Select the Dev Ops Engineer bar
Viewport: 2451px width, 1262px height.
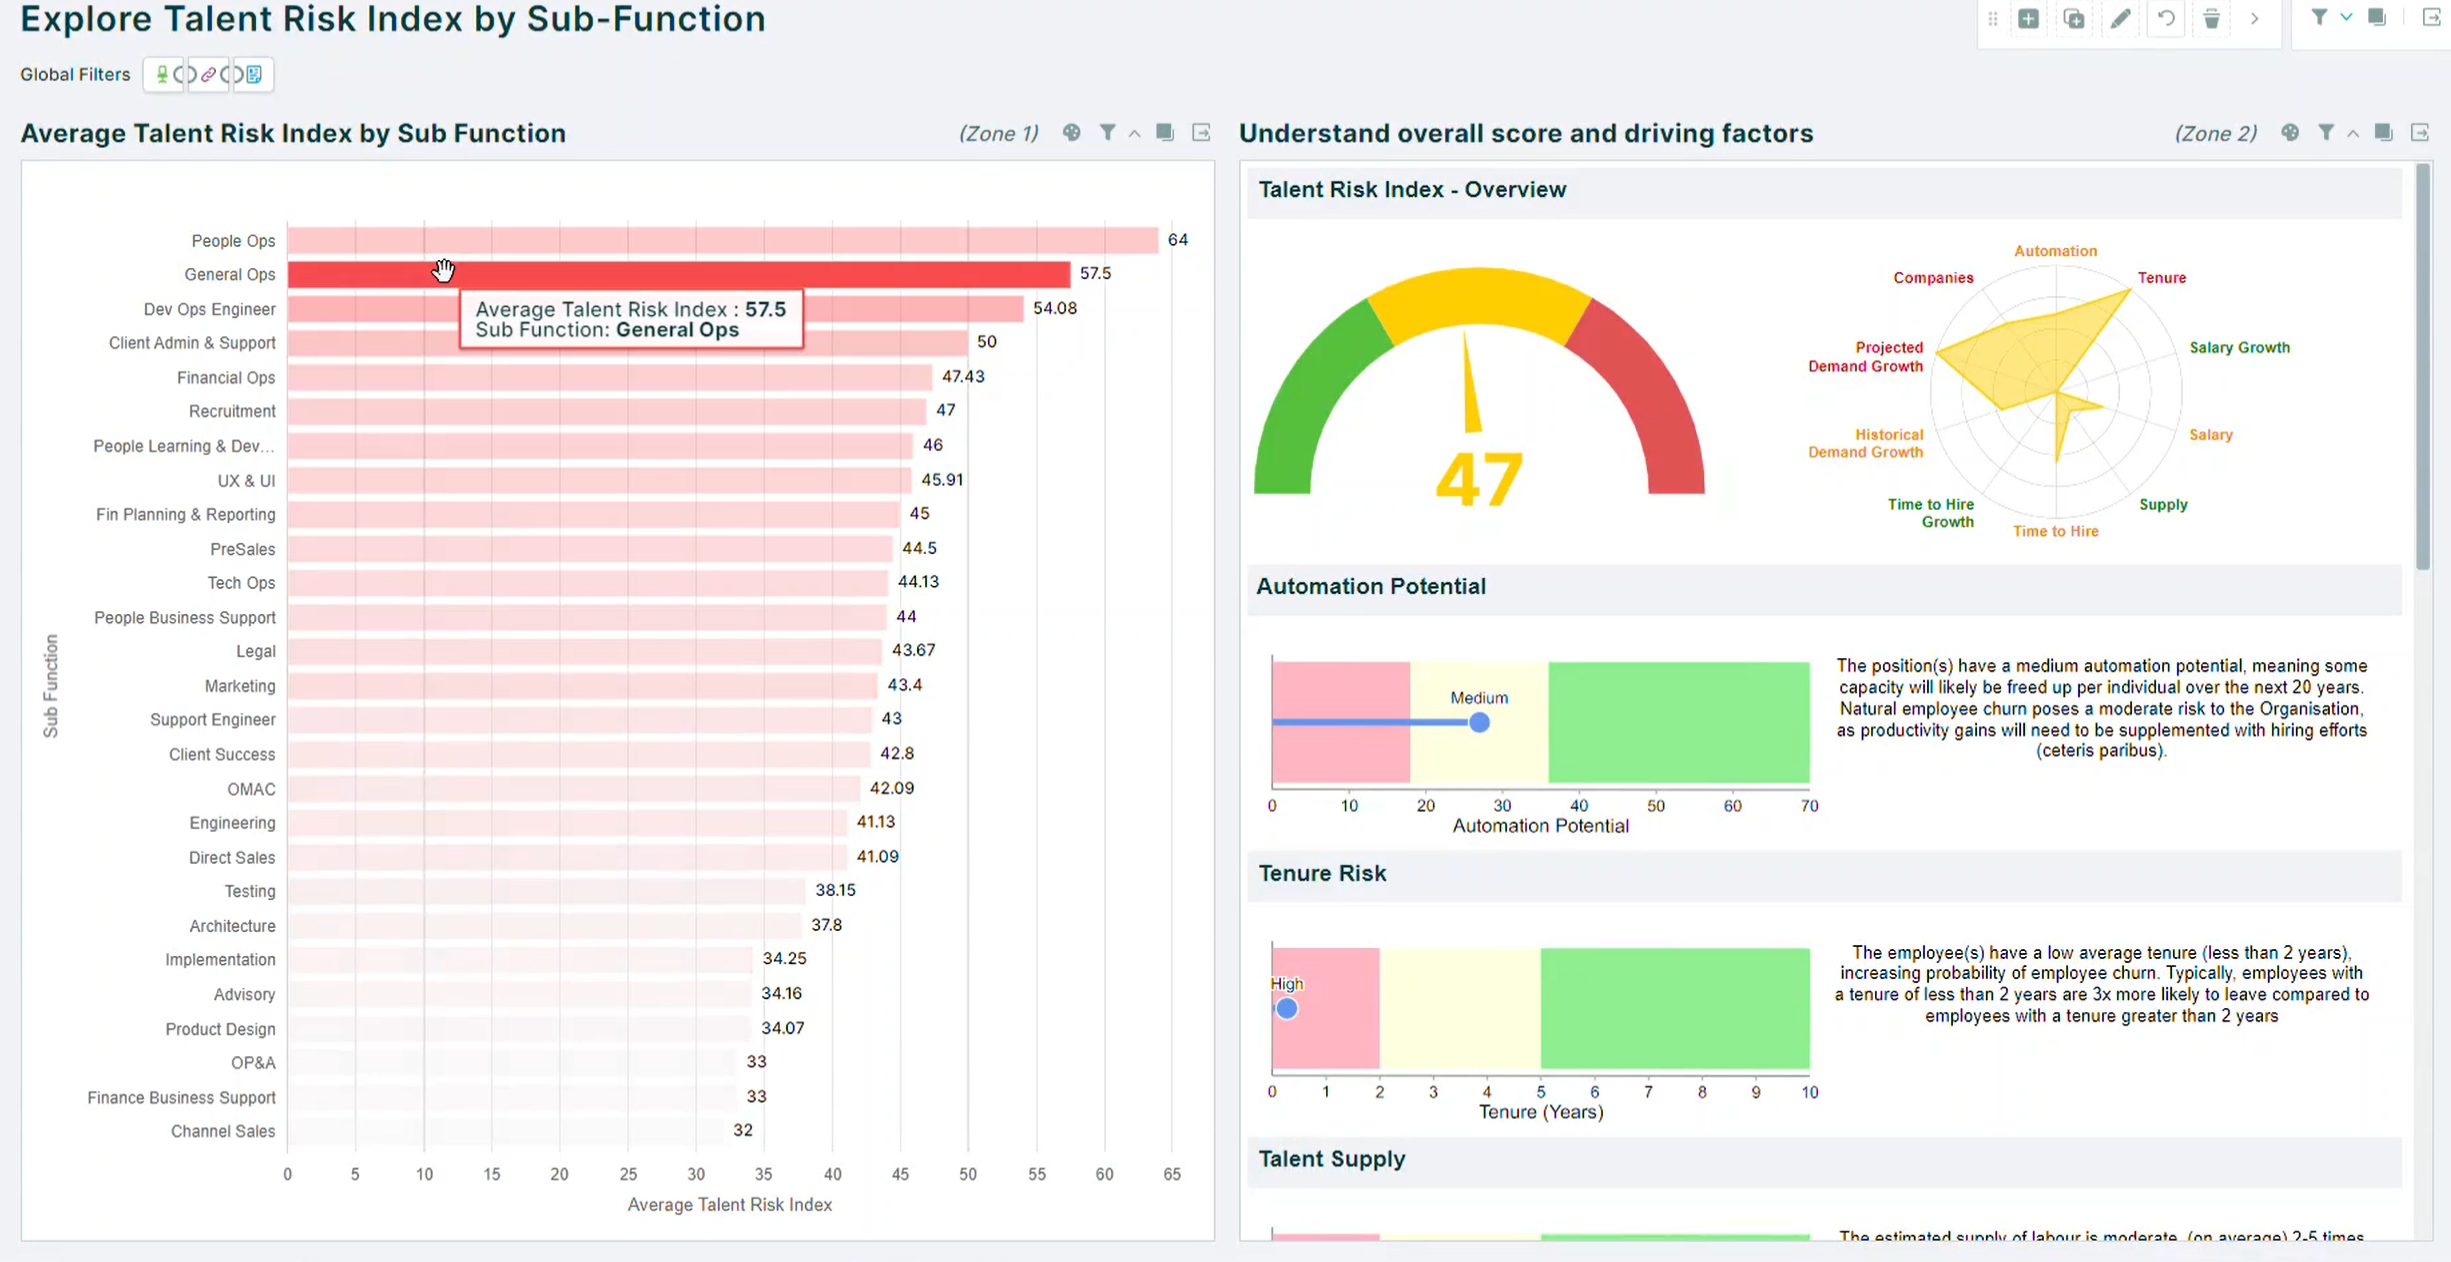pos(656,308)
